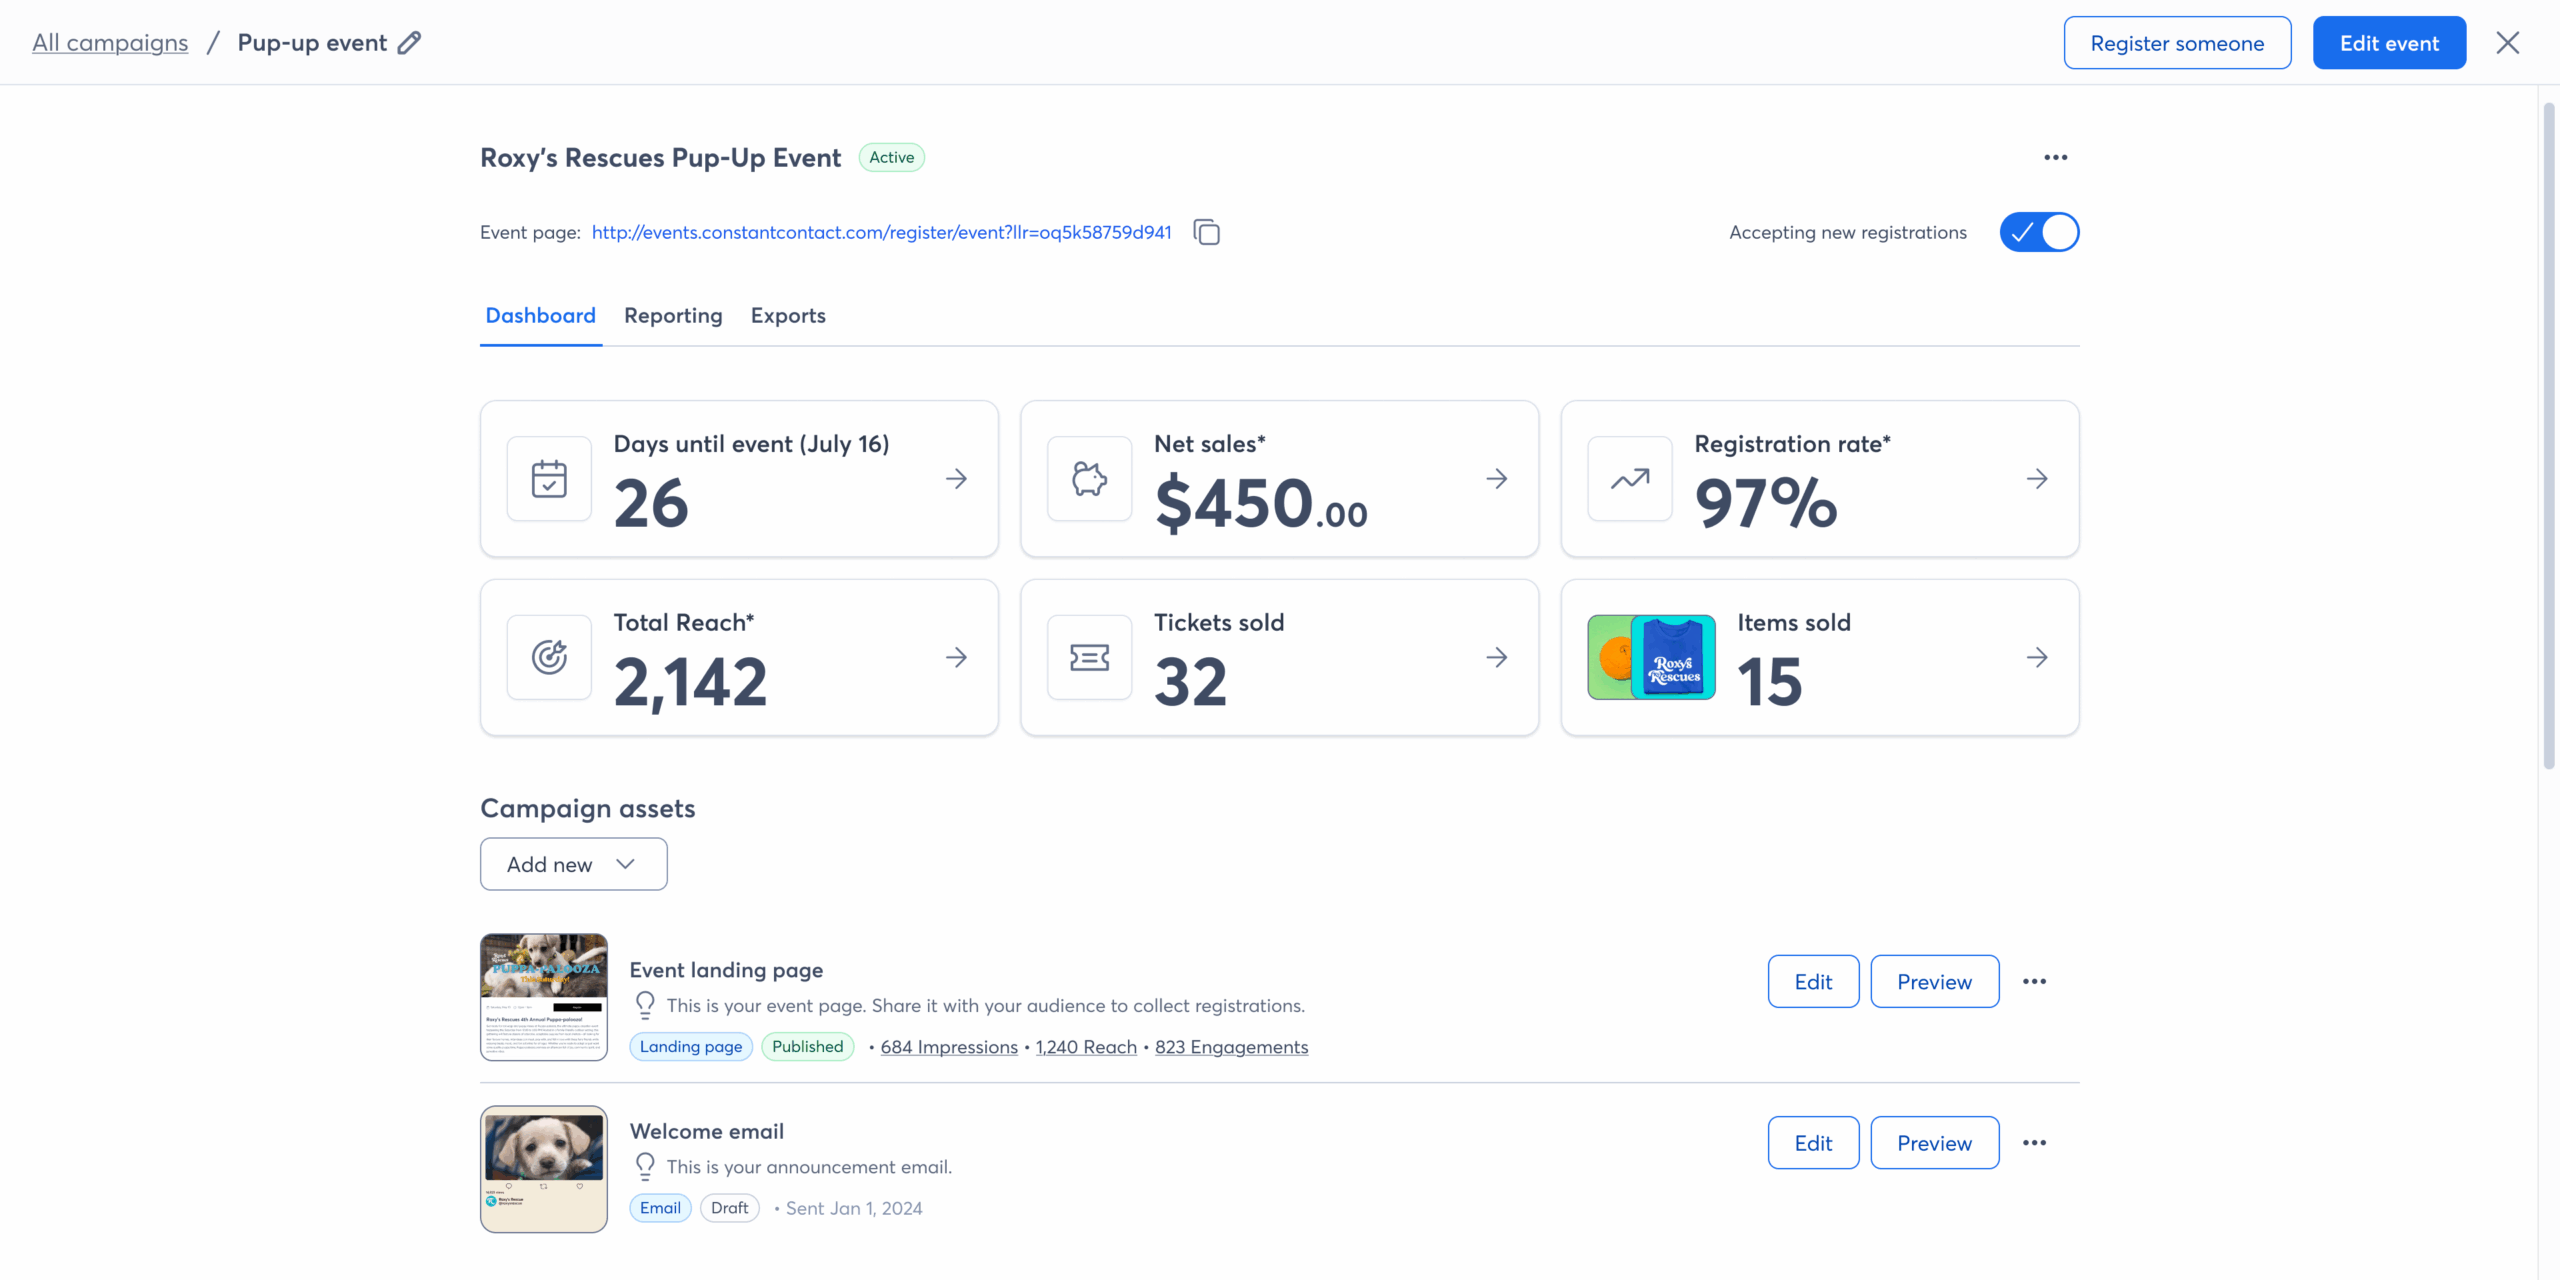Click the target icon for Total Reach
This screenshot has width=2560, height=1280.
tap(549, 657)
